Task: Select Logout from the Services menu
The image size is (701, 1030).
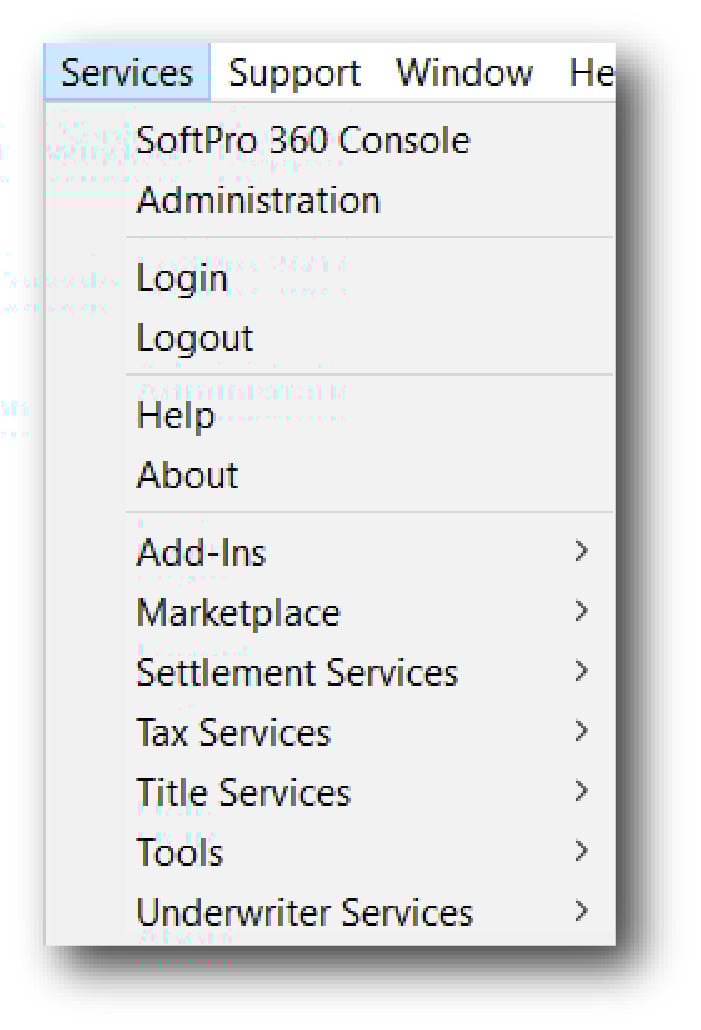Action: [x=193, y=337]
